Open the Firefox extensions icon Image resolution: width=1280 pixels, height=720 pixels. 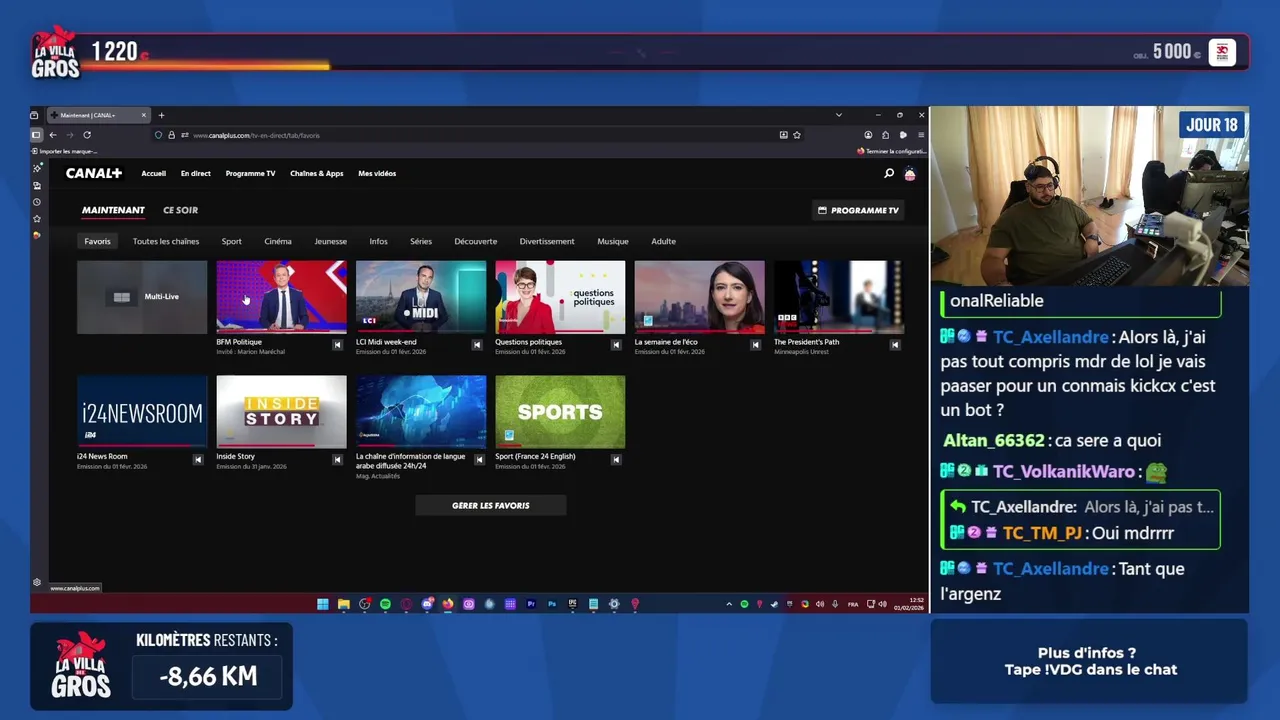(x=885, y=135)
